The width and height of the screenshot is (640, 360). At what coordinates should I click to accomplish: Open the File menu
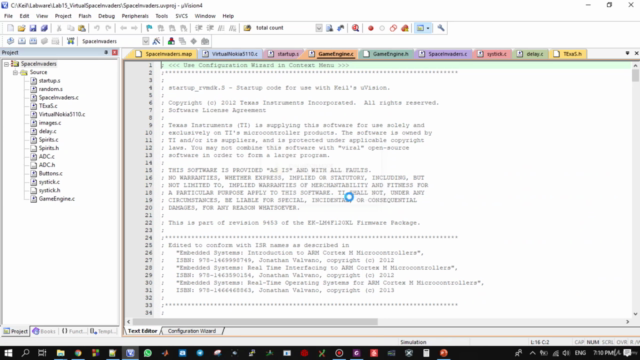[x=8, y=16]
